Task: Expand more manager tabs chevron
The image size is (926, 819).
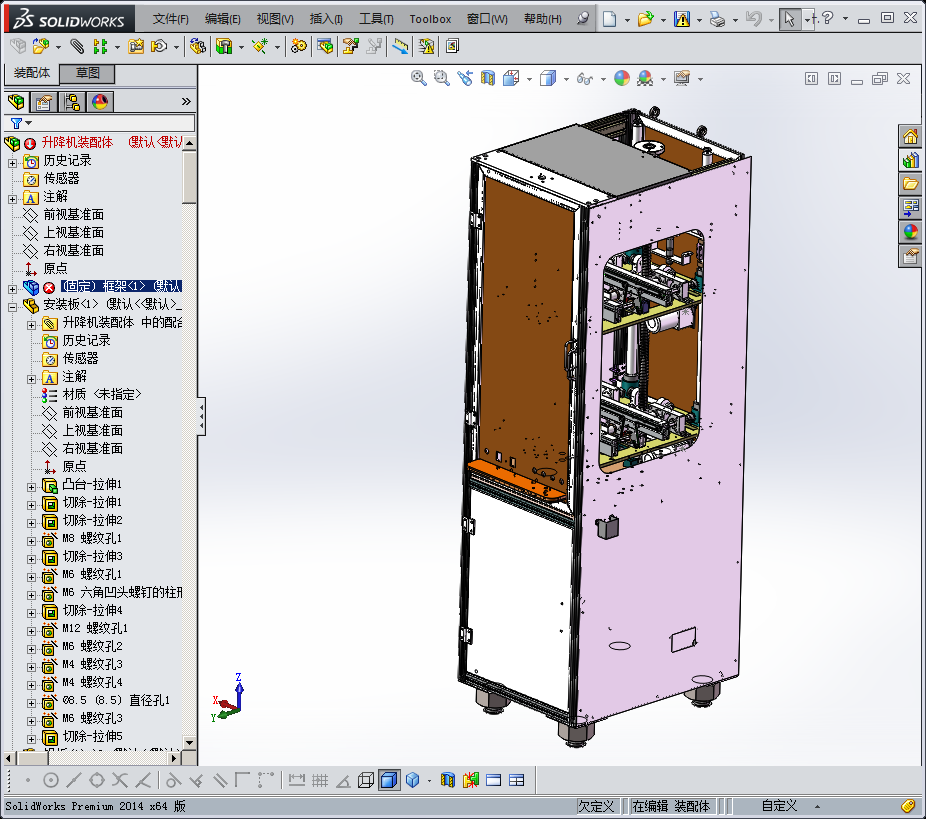Action: (186, 102)
